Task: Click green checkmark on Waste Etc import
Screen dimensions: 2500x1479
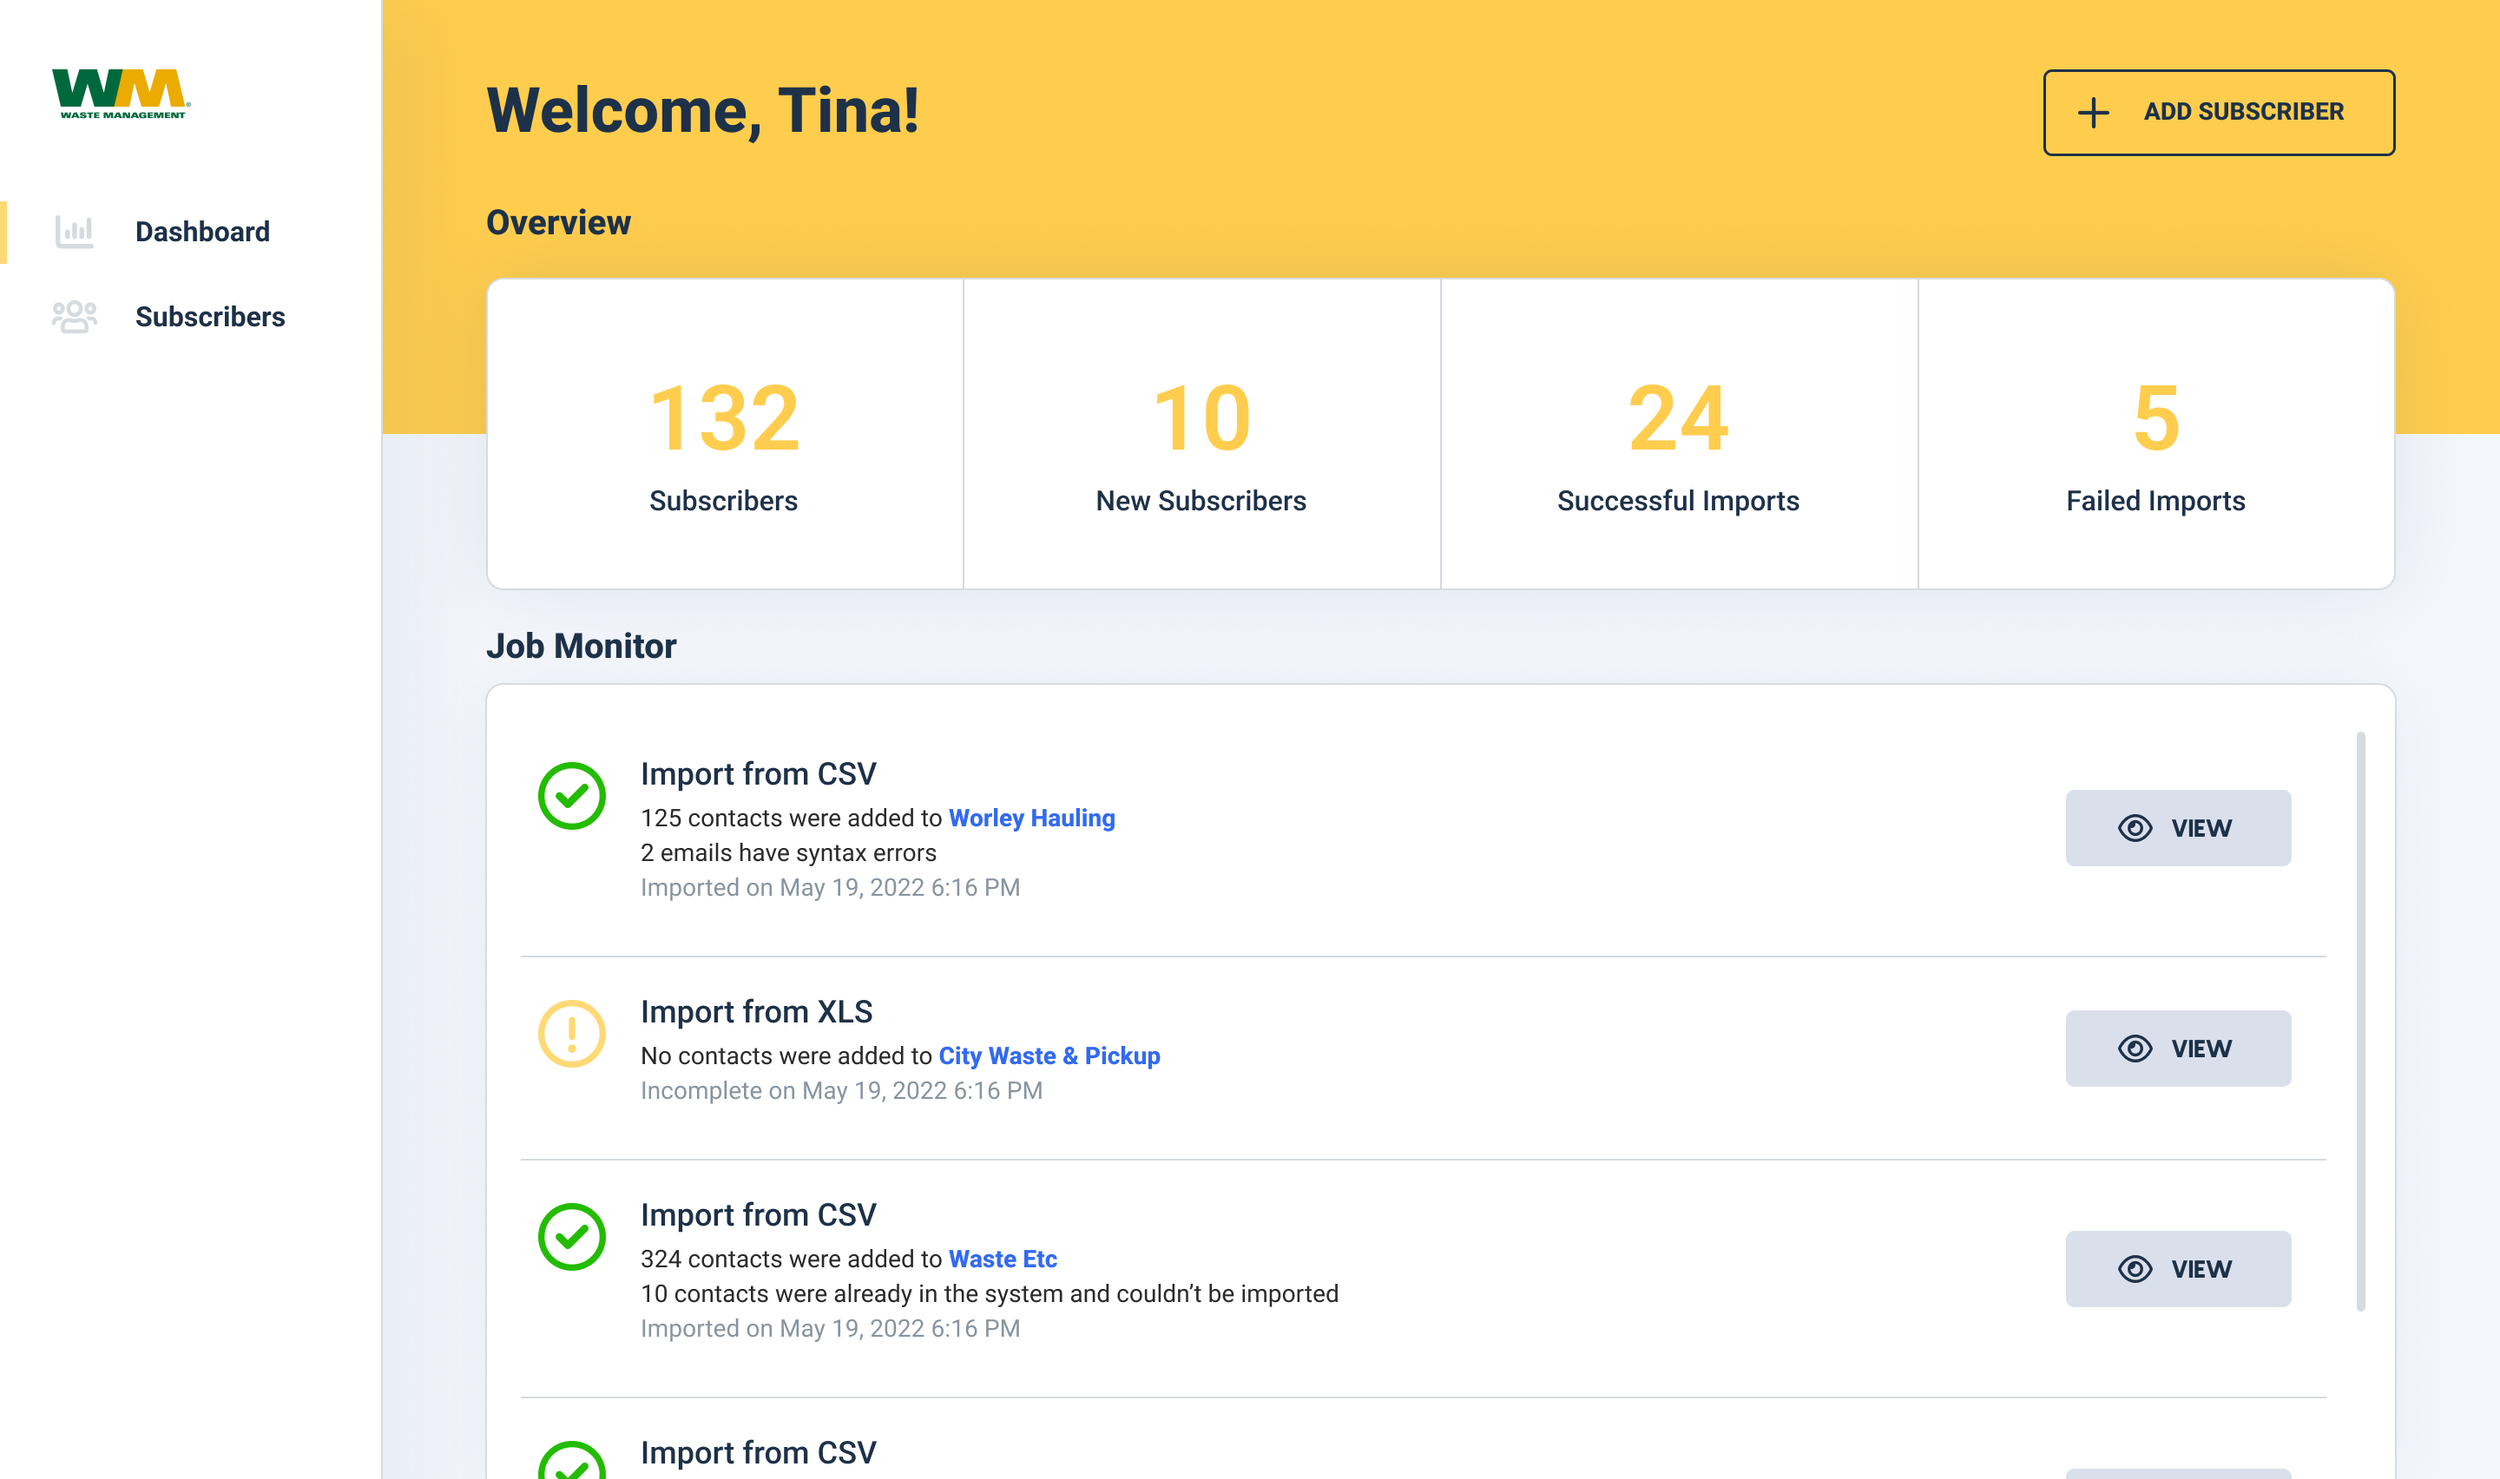Action: [572, 1236]
